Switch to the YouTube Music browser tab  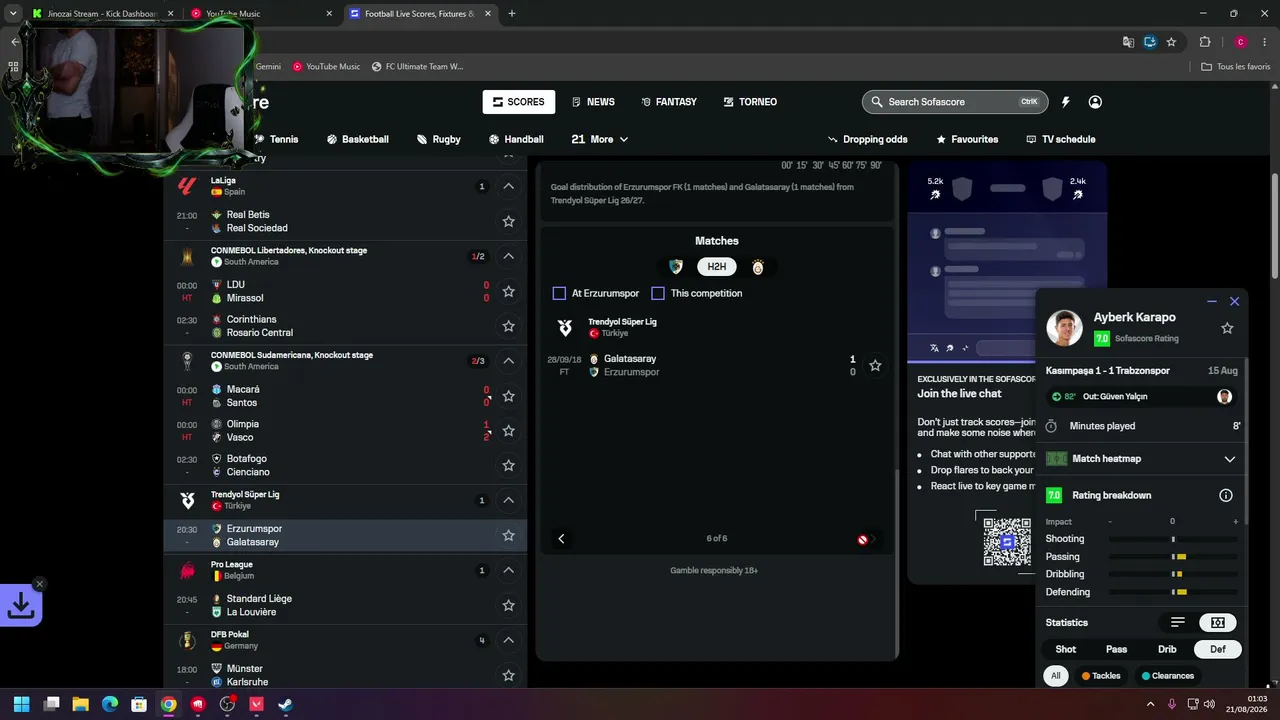pos(262,14)
